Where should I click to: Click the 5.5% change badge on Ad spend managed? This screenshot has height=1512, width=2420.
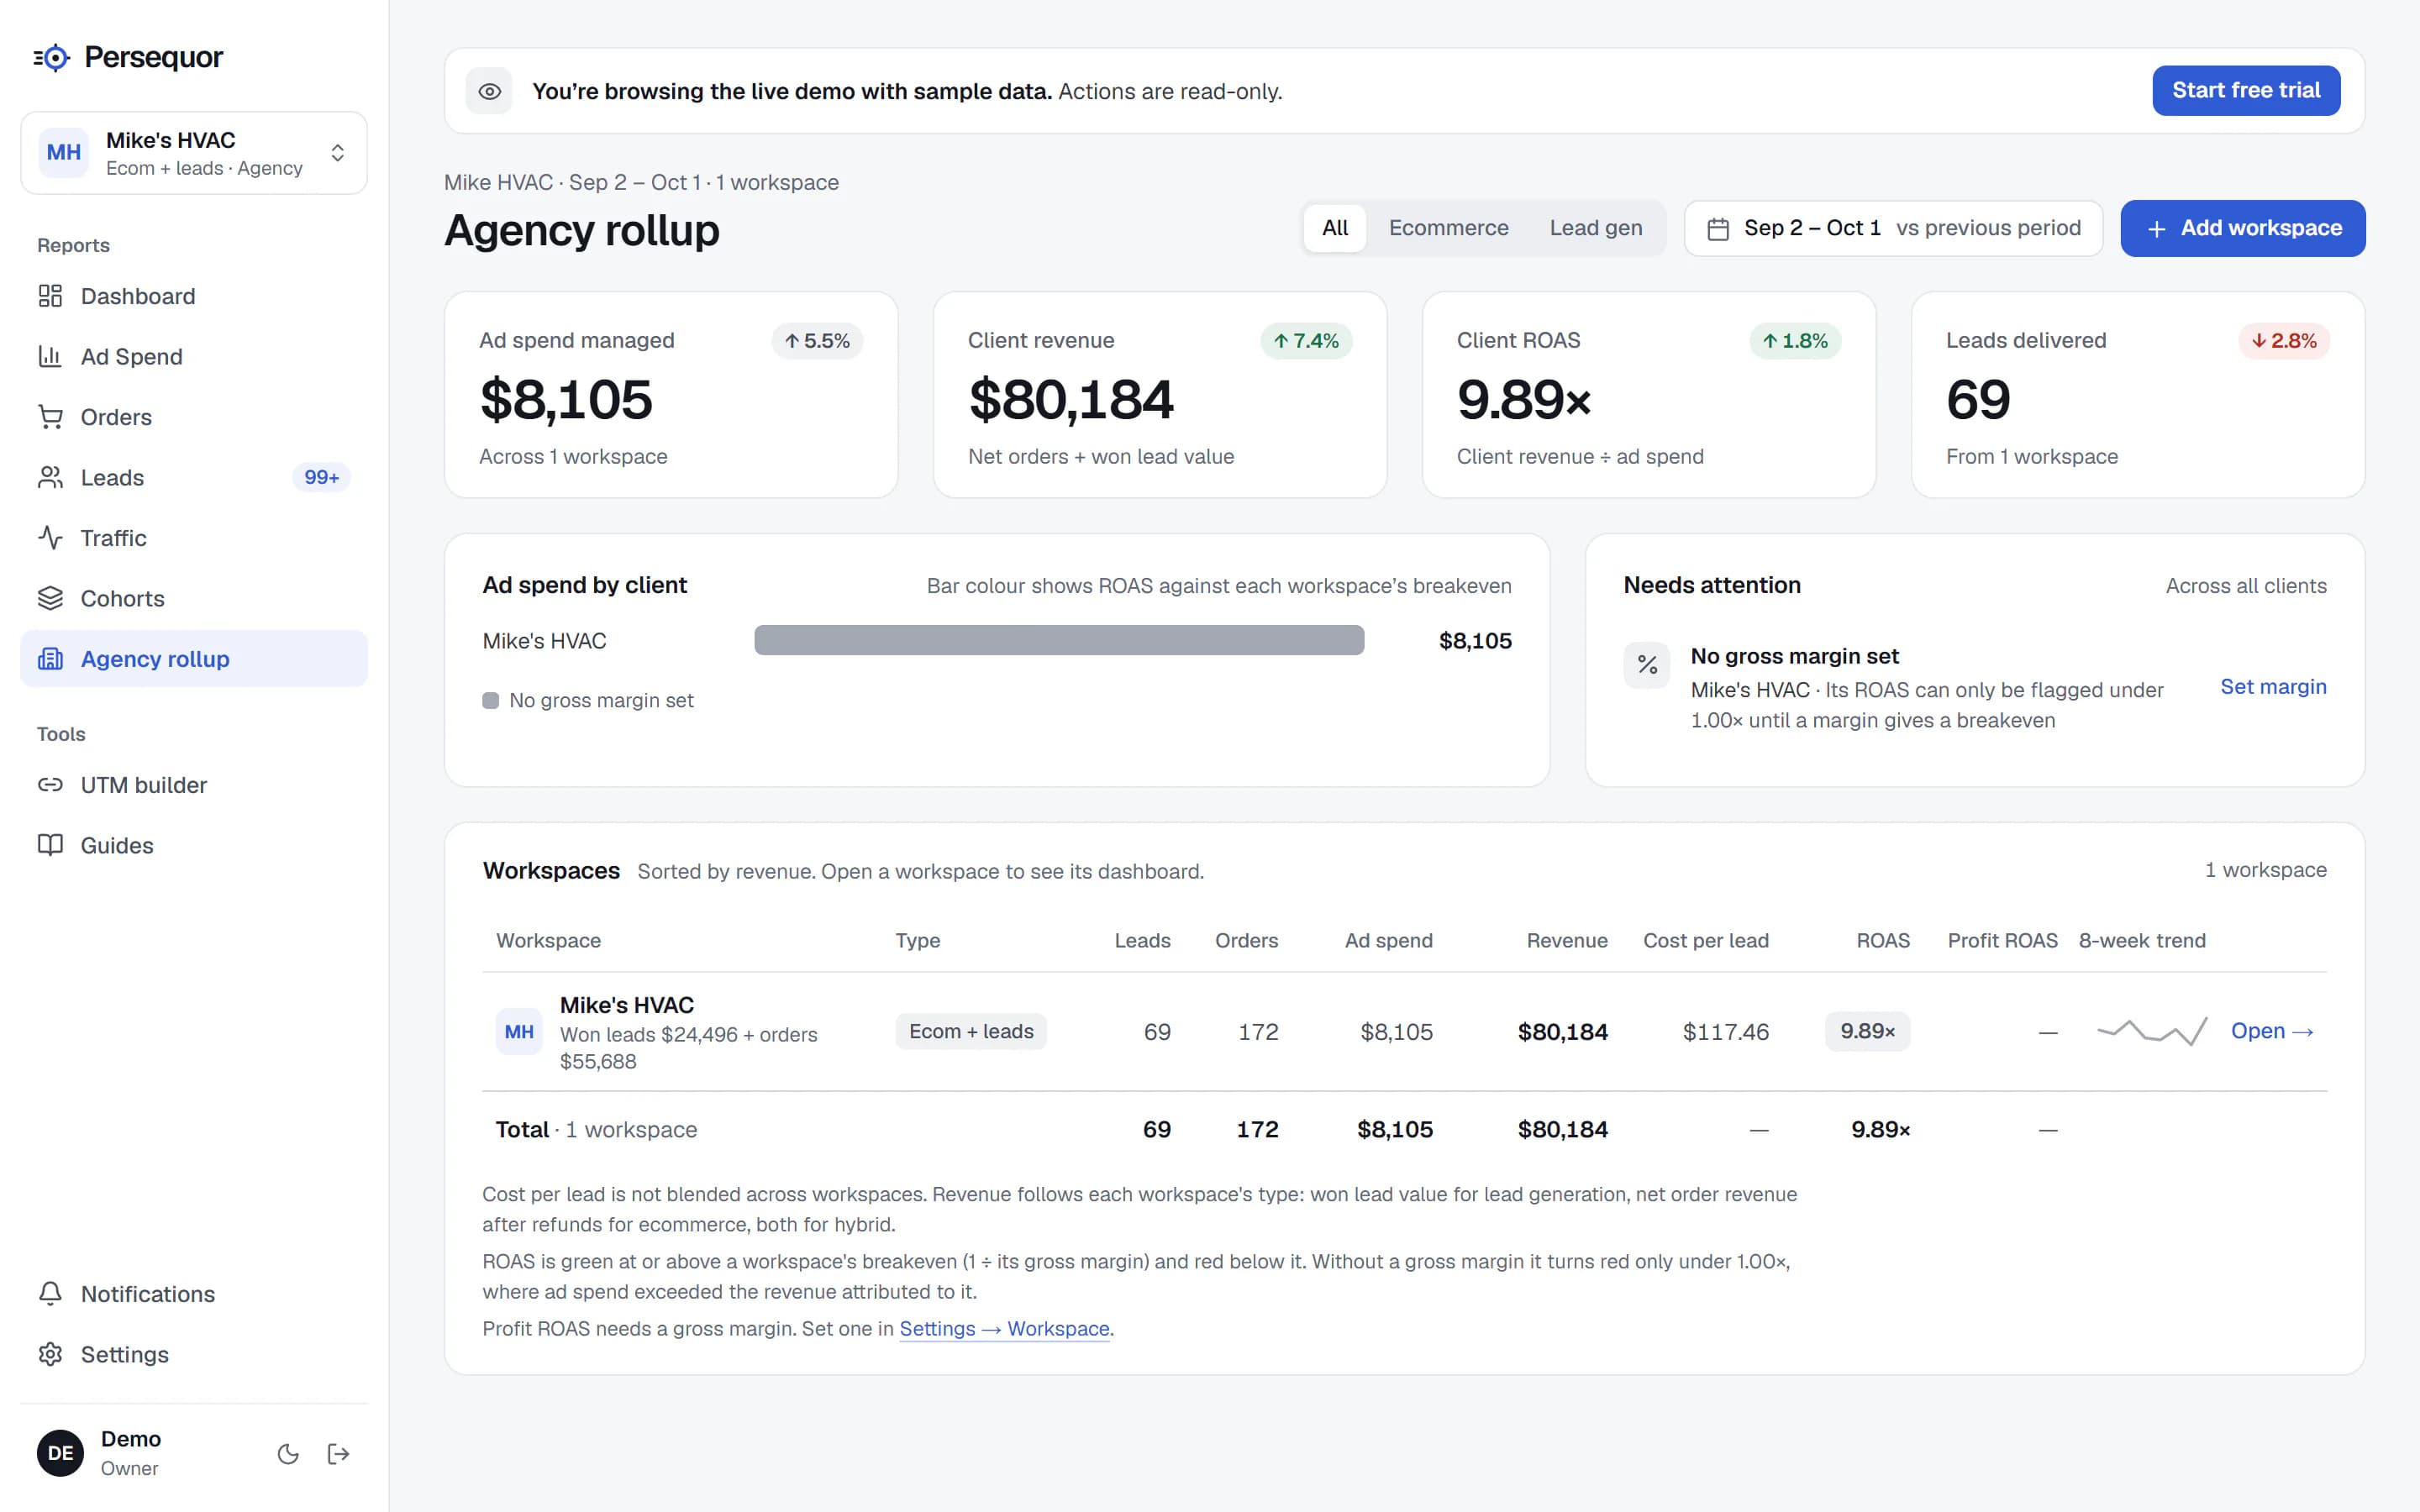pyautogui.click(x=817, y=341)
